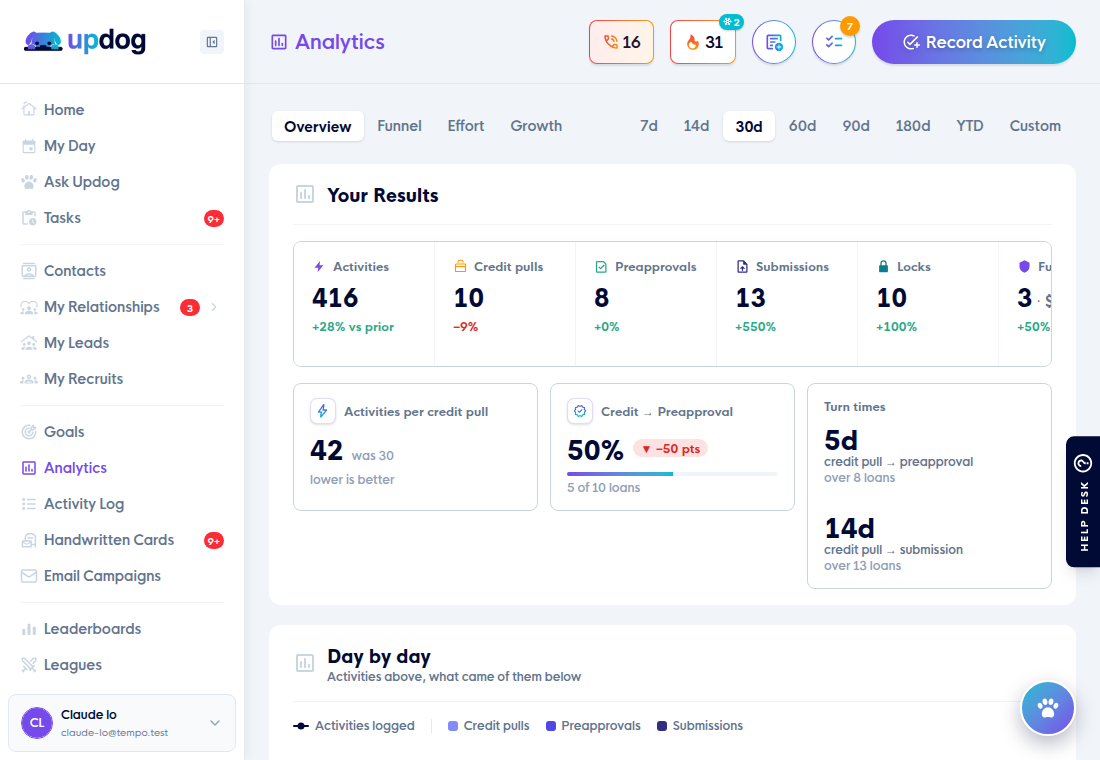Click the Tasks clipboard icon
Screen dimensions: 1100x760
[29, 218]
